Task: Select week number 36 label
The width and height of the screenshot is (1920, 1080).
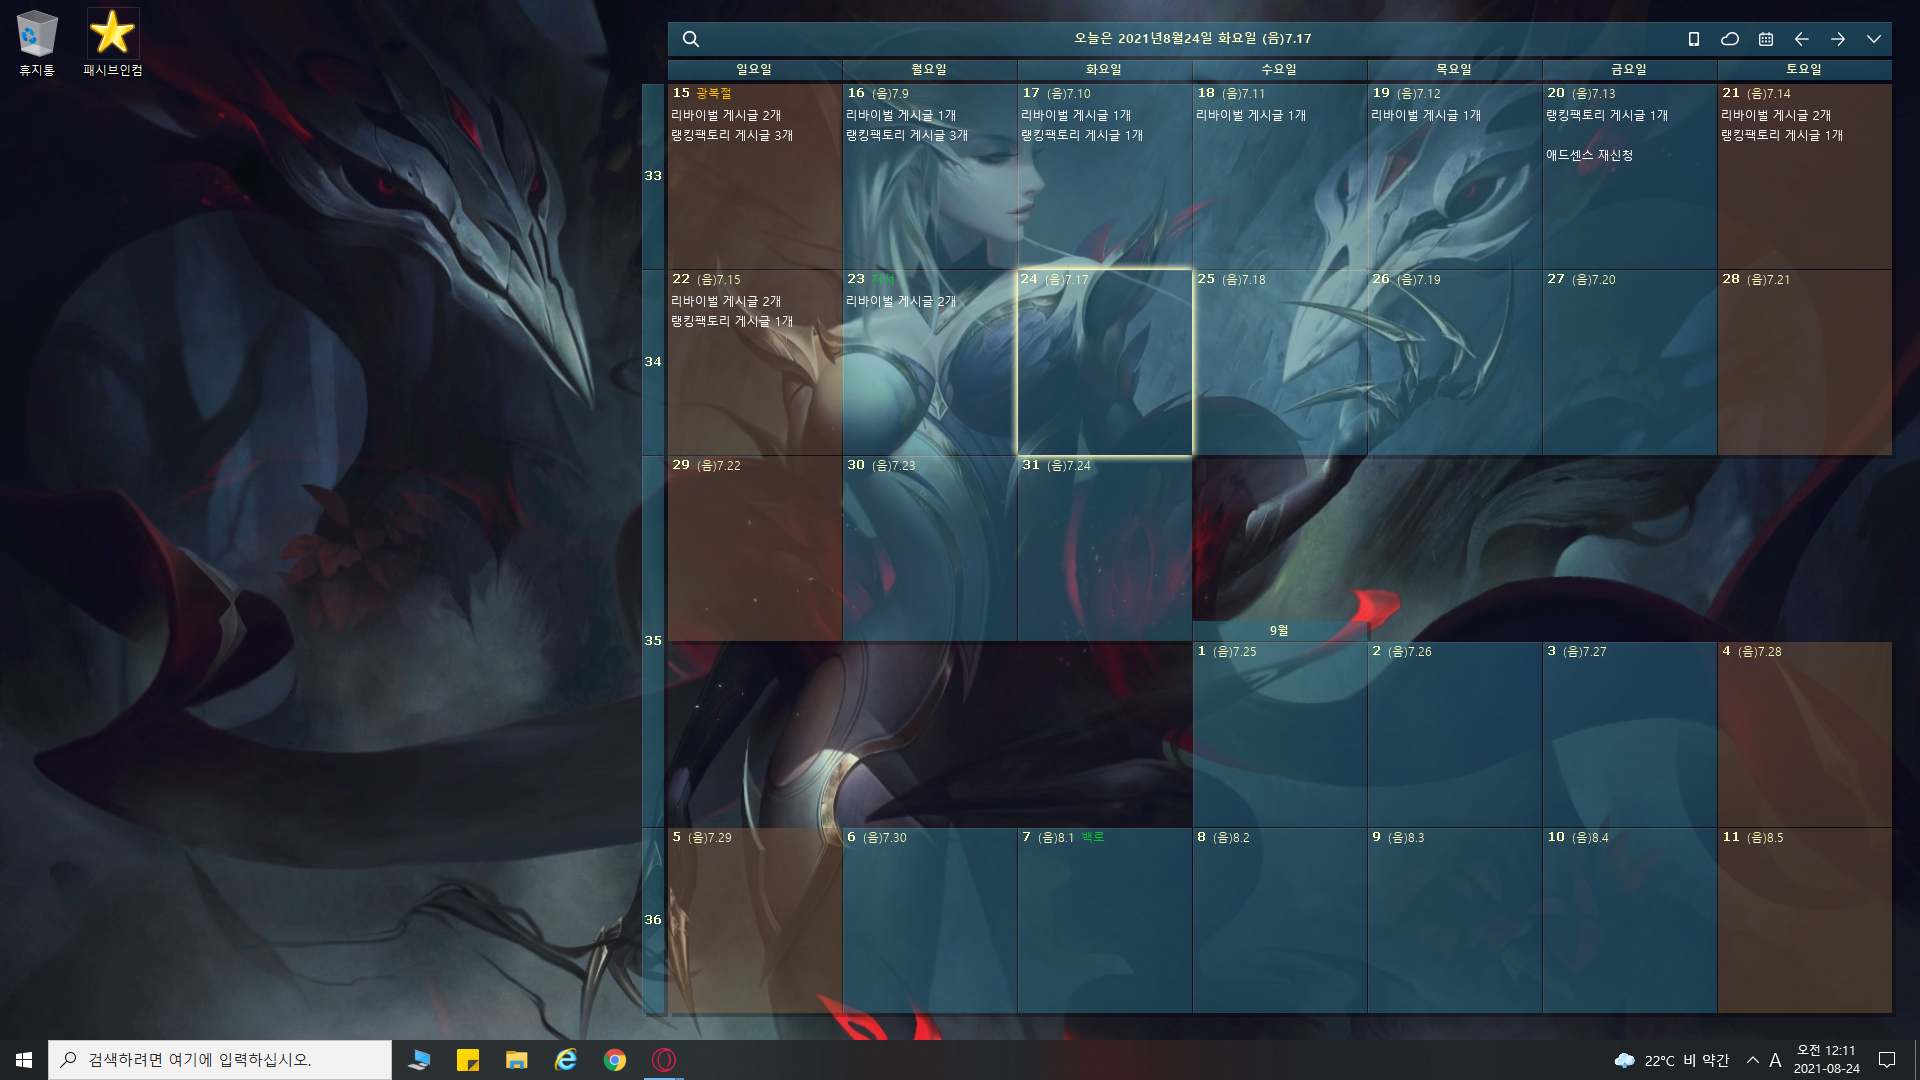Action: click(x=653, y=920)
